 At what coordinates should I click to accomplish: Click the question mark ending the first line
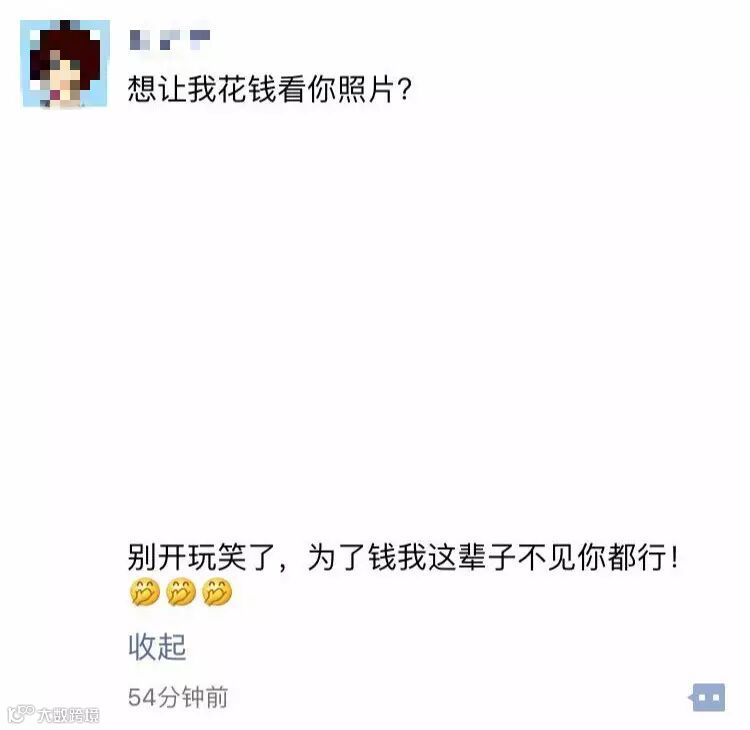[x=405, y=89]
